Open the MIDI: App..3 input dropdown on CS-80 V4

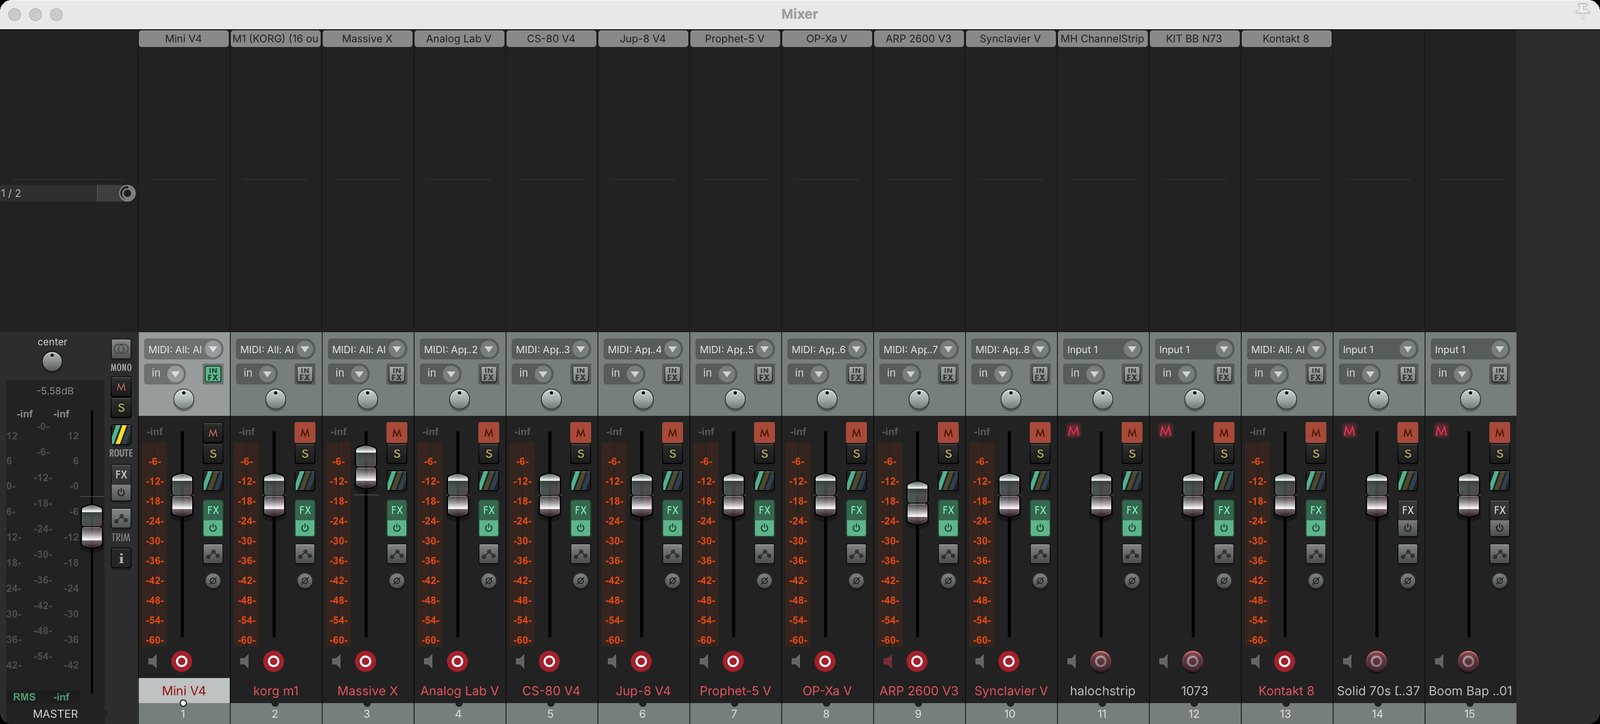tap(551, 349)
